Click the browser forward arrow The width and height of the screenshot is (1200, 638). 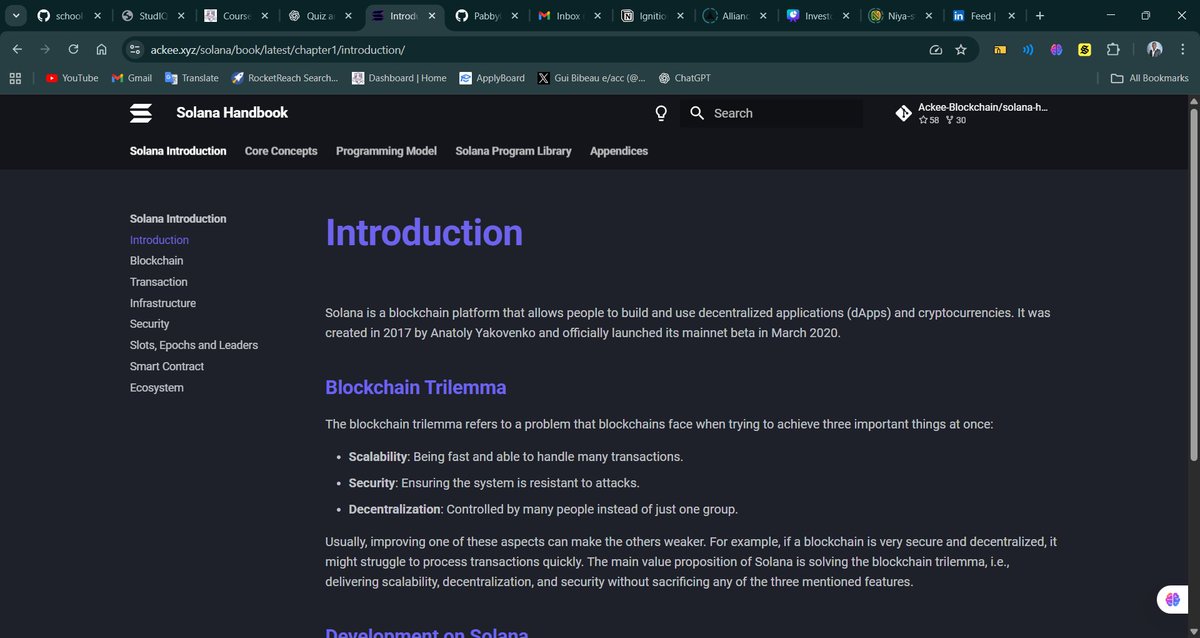coord(45,49)
